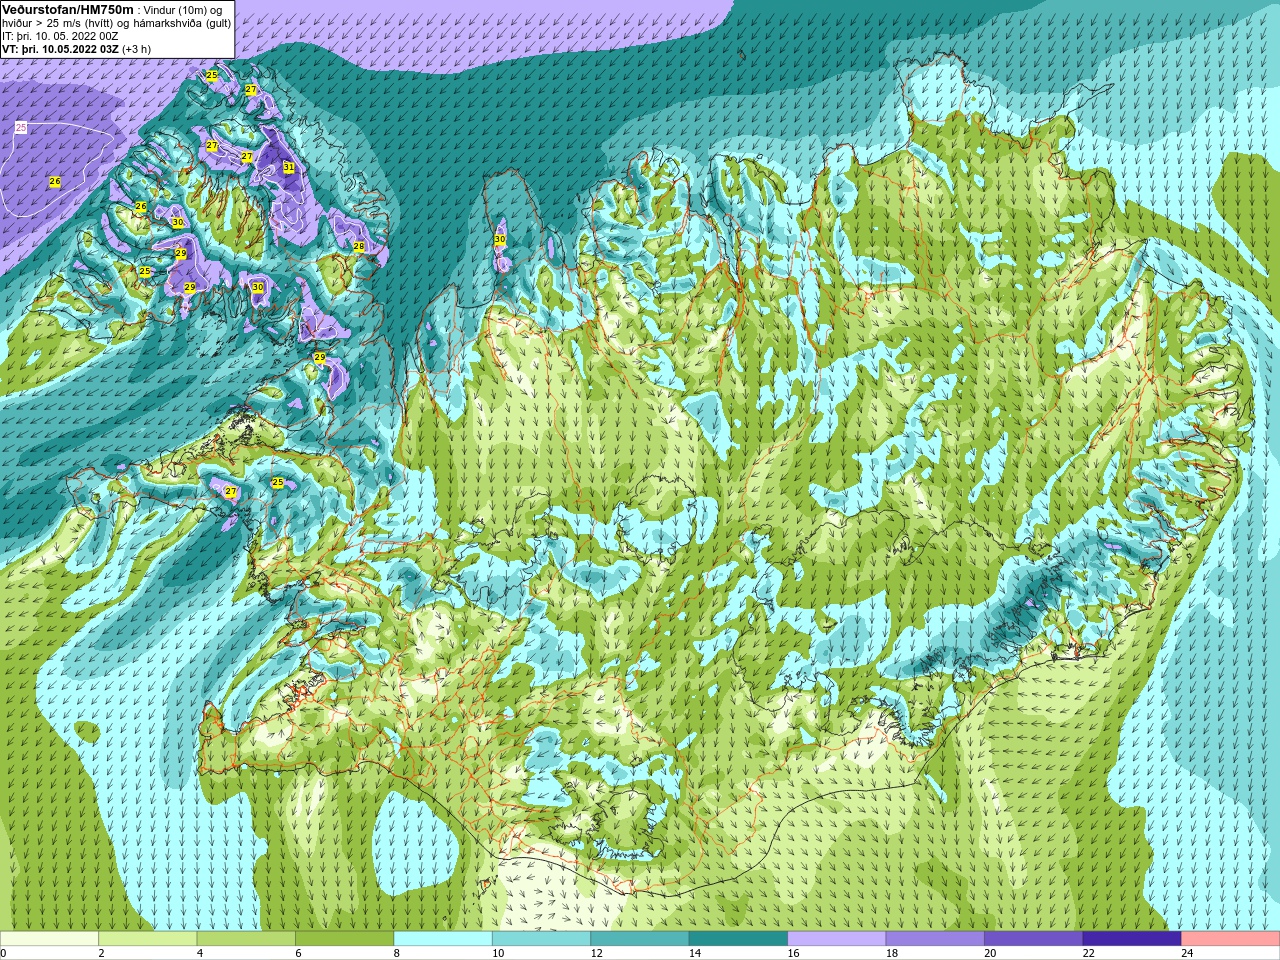
Task: Click the legend tick label 6
Action: point(299,953)
